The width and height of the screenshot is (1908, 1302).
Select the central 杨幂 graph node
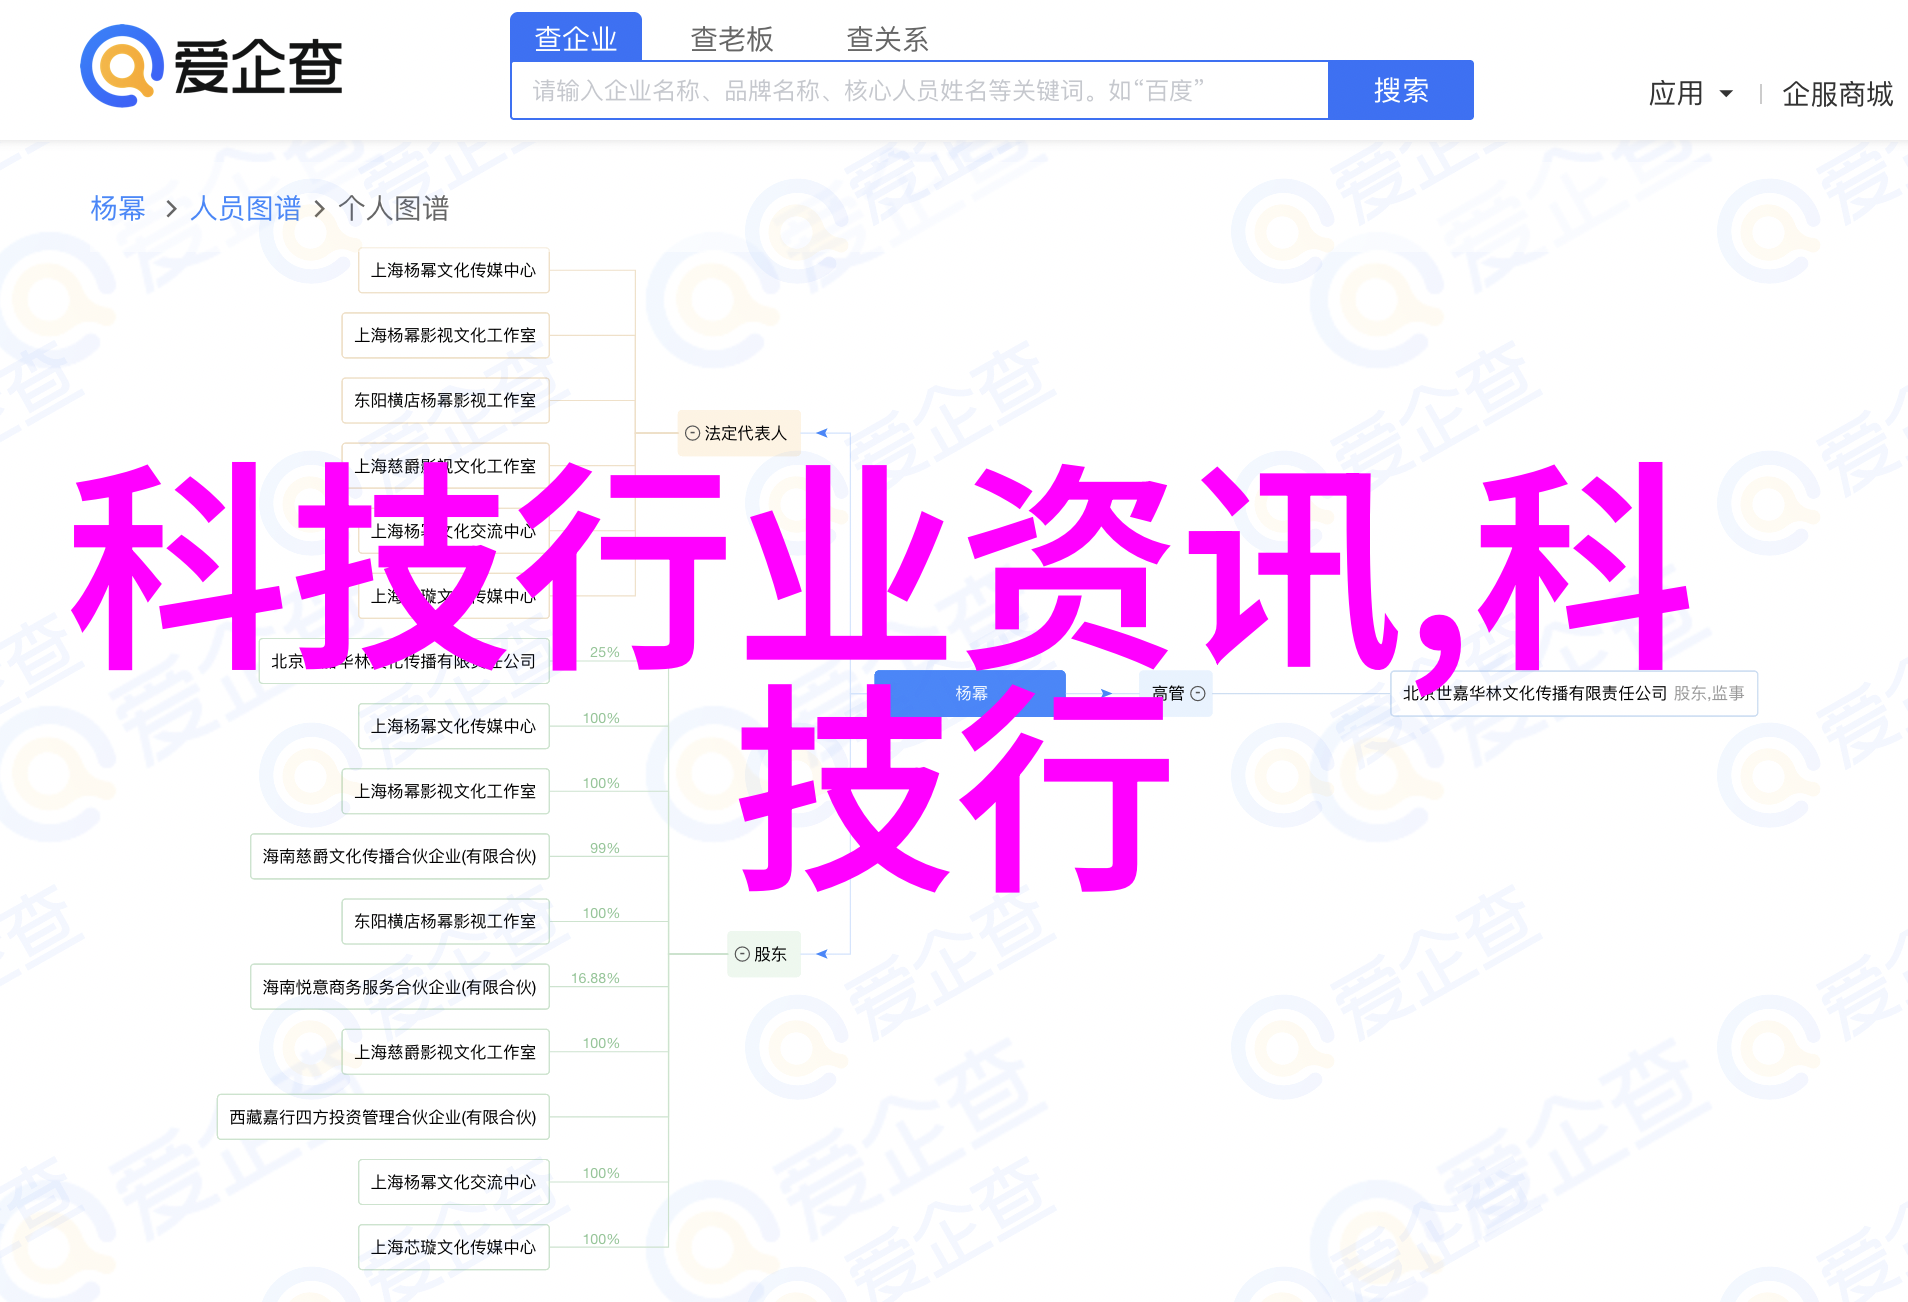pos(970,693)
